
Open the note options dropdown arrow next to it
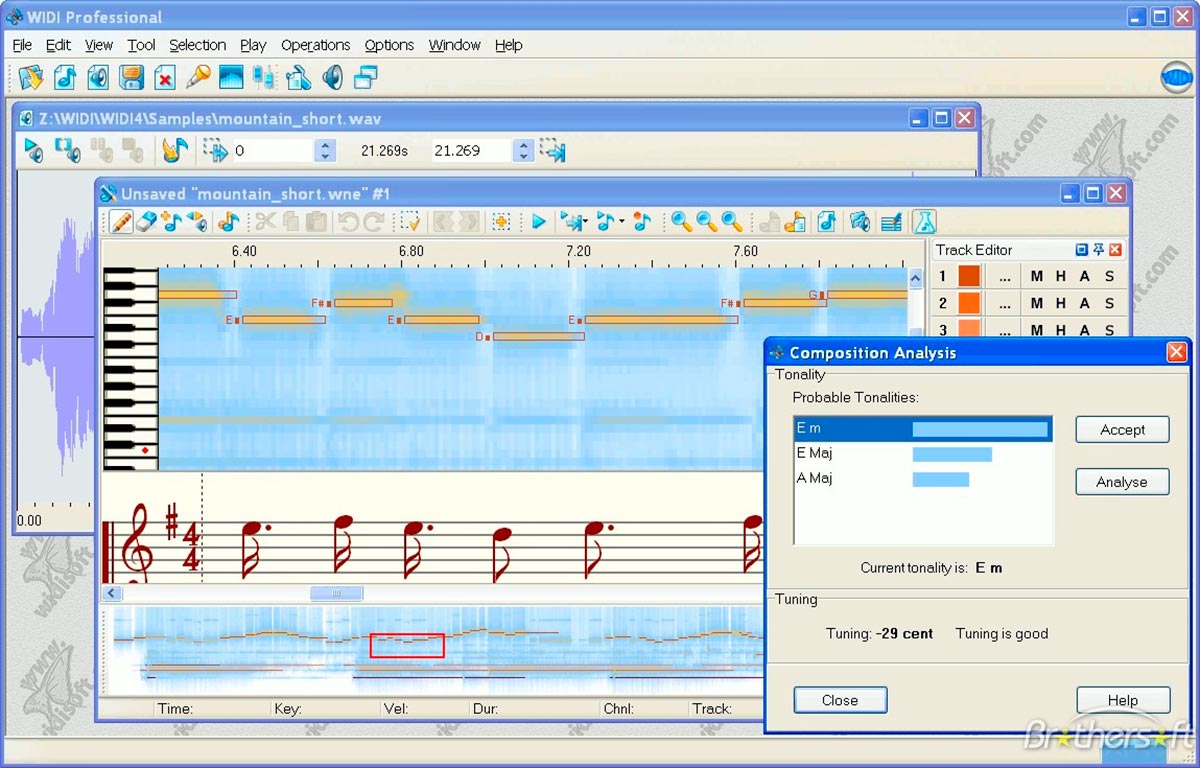point(622,221)
